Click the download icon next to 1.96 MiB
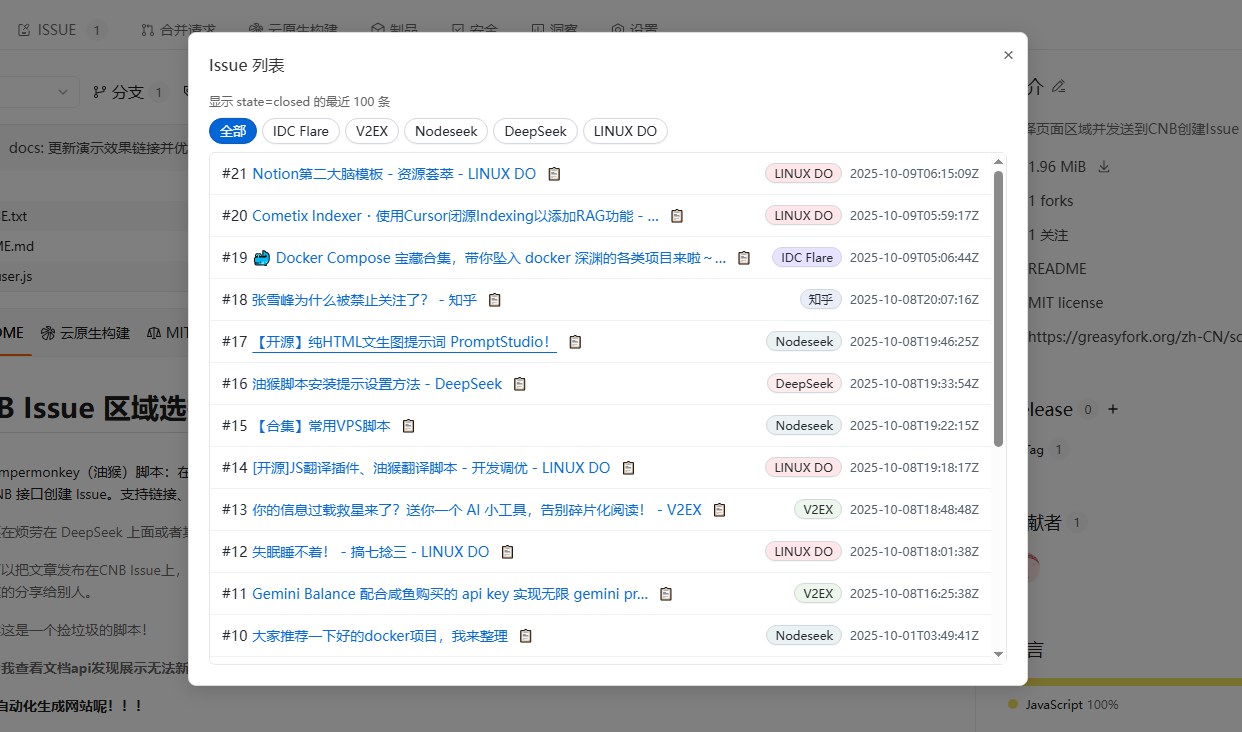 pyautogui.click(x=1104, y=167)
